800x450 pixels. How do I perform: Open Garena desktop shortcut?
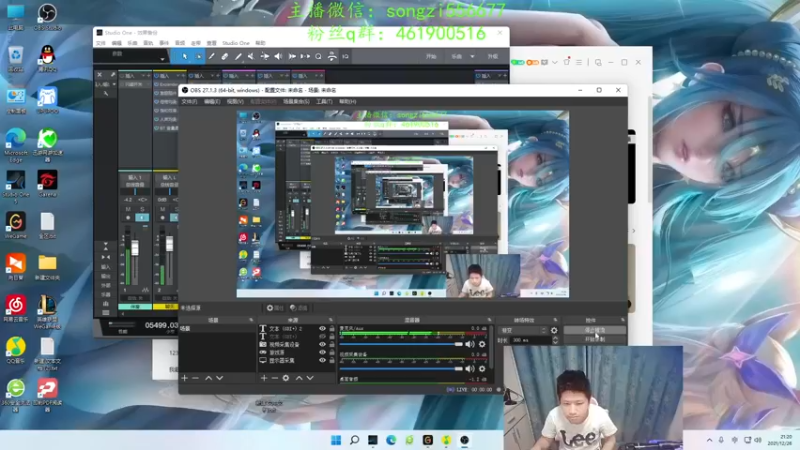click(47, 183)
